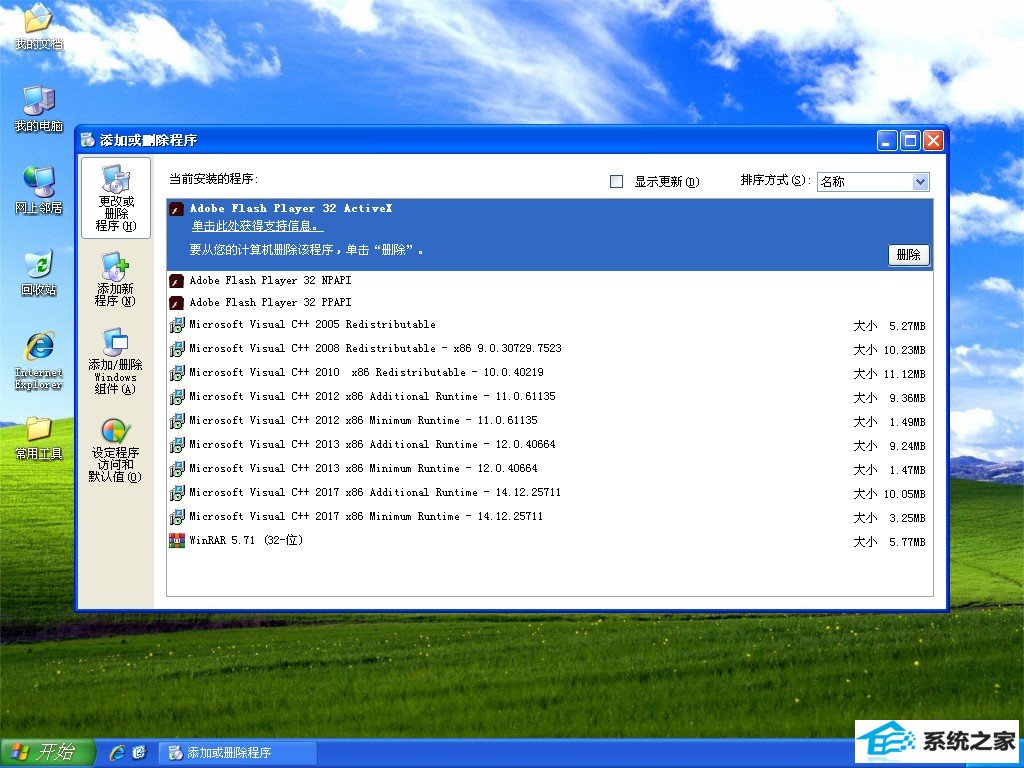Click the Visual C++ 2017 Minimum Runtime icon
Image resolution: width=1024 pixels, height=768 pixels.
tap(176, 517)
